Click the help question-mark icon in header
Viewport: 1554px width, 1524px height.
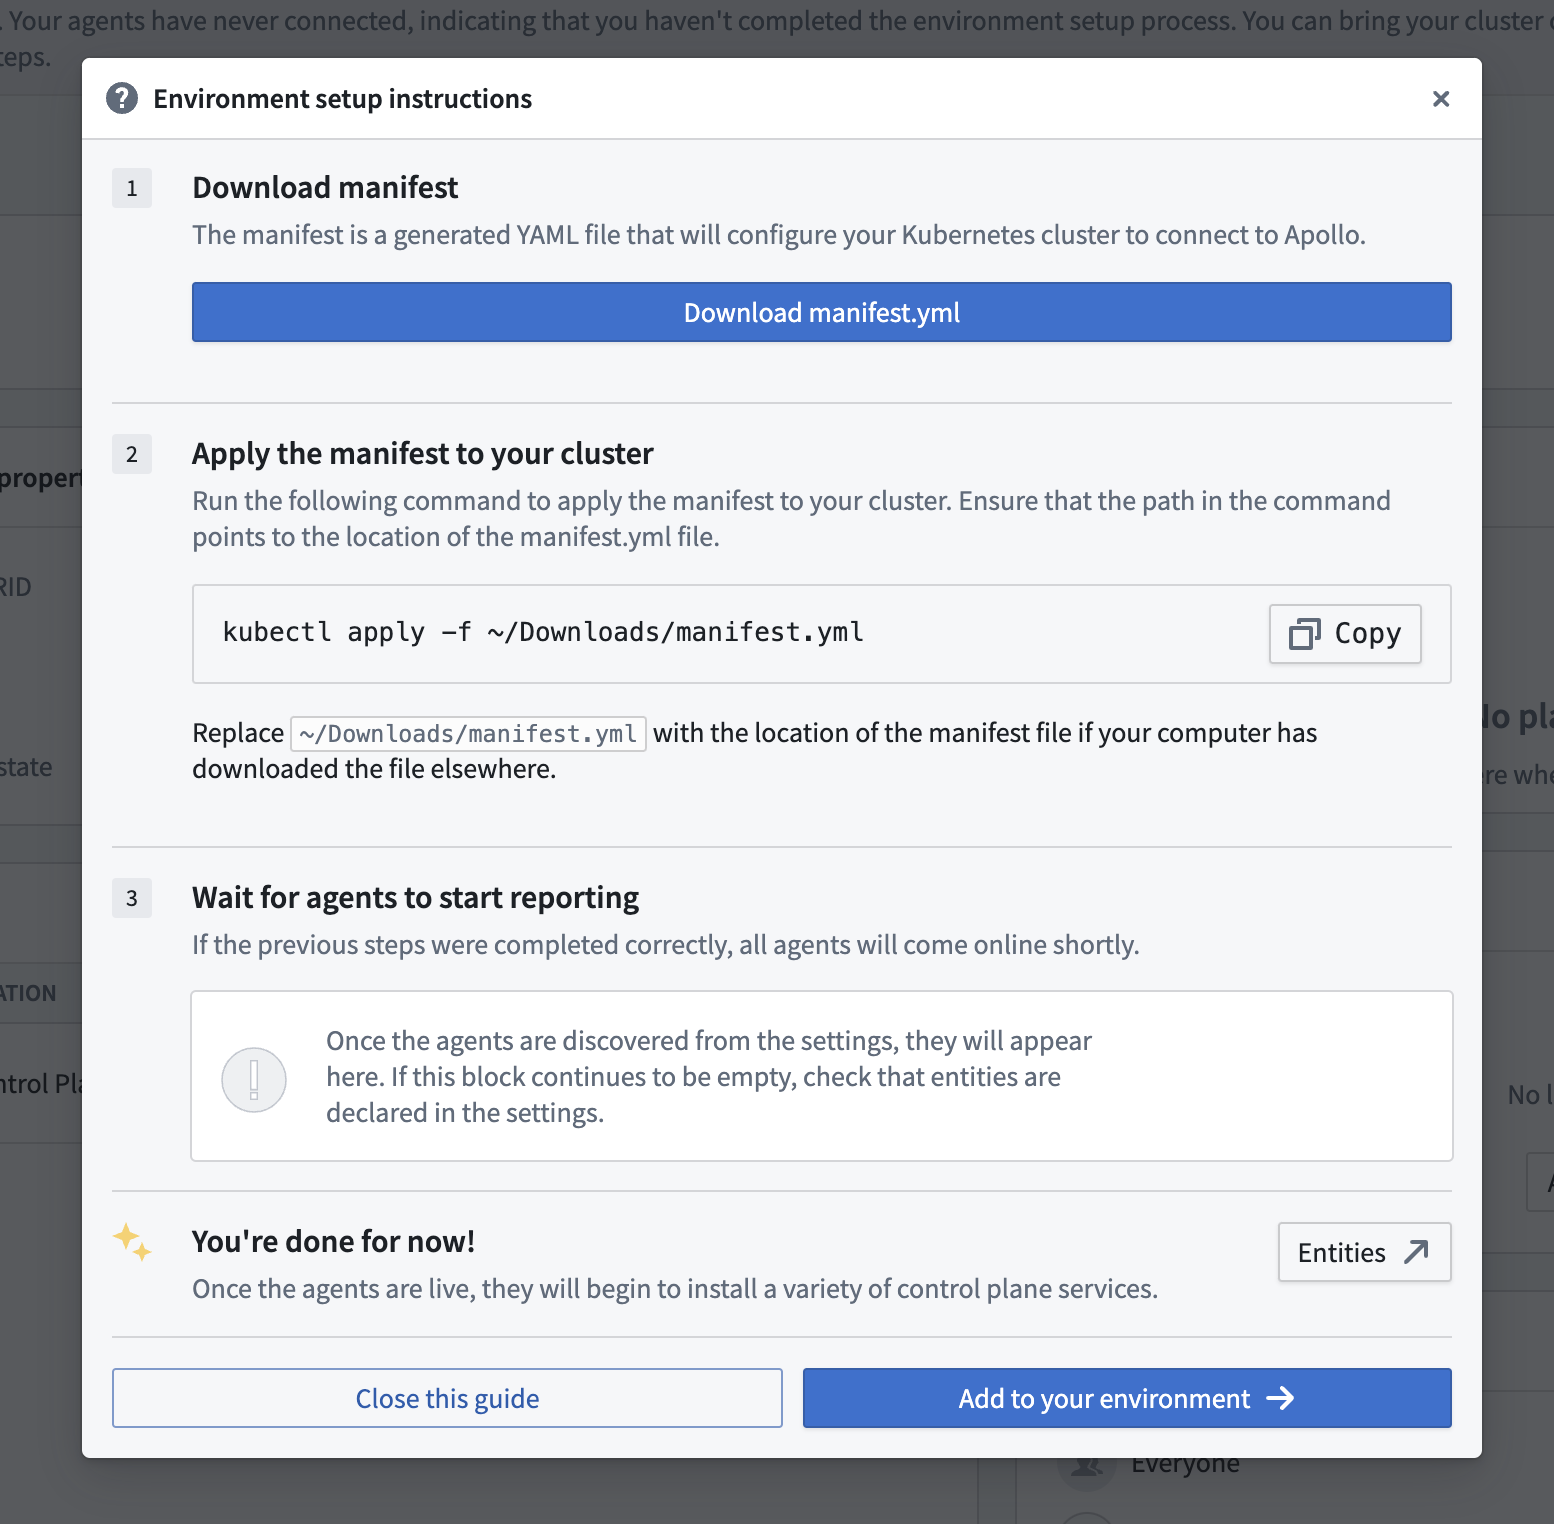(122, 98)
